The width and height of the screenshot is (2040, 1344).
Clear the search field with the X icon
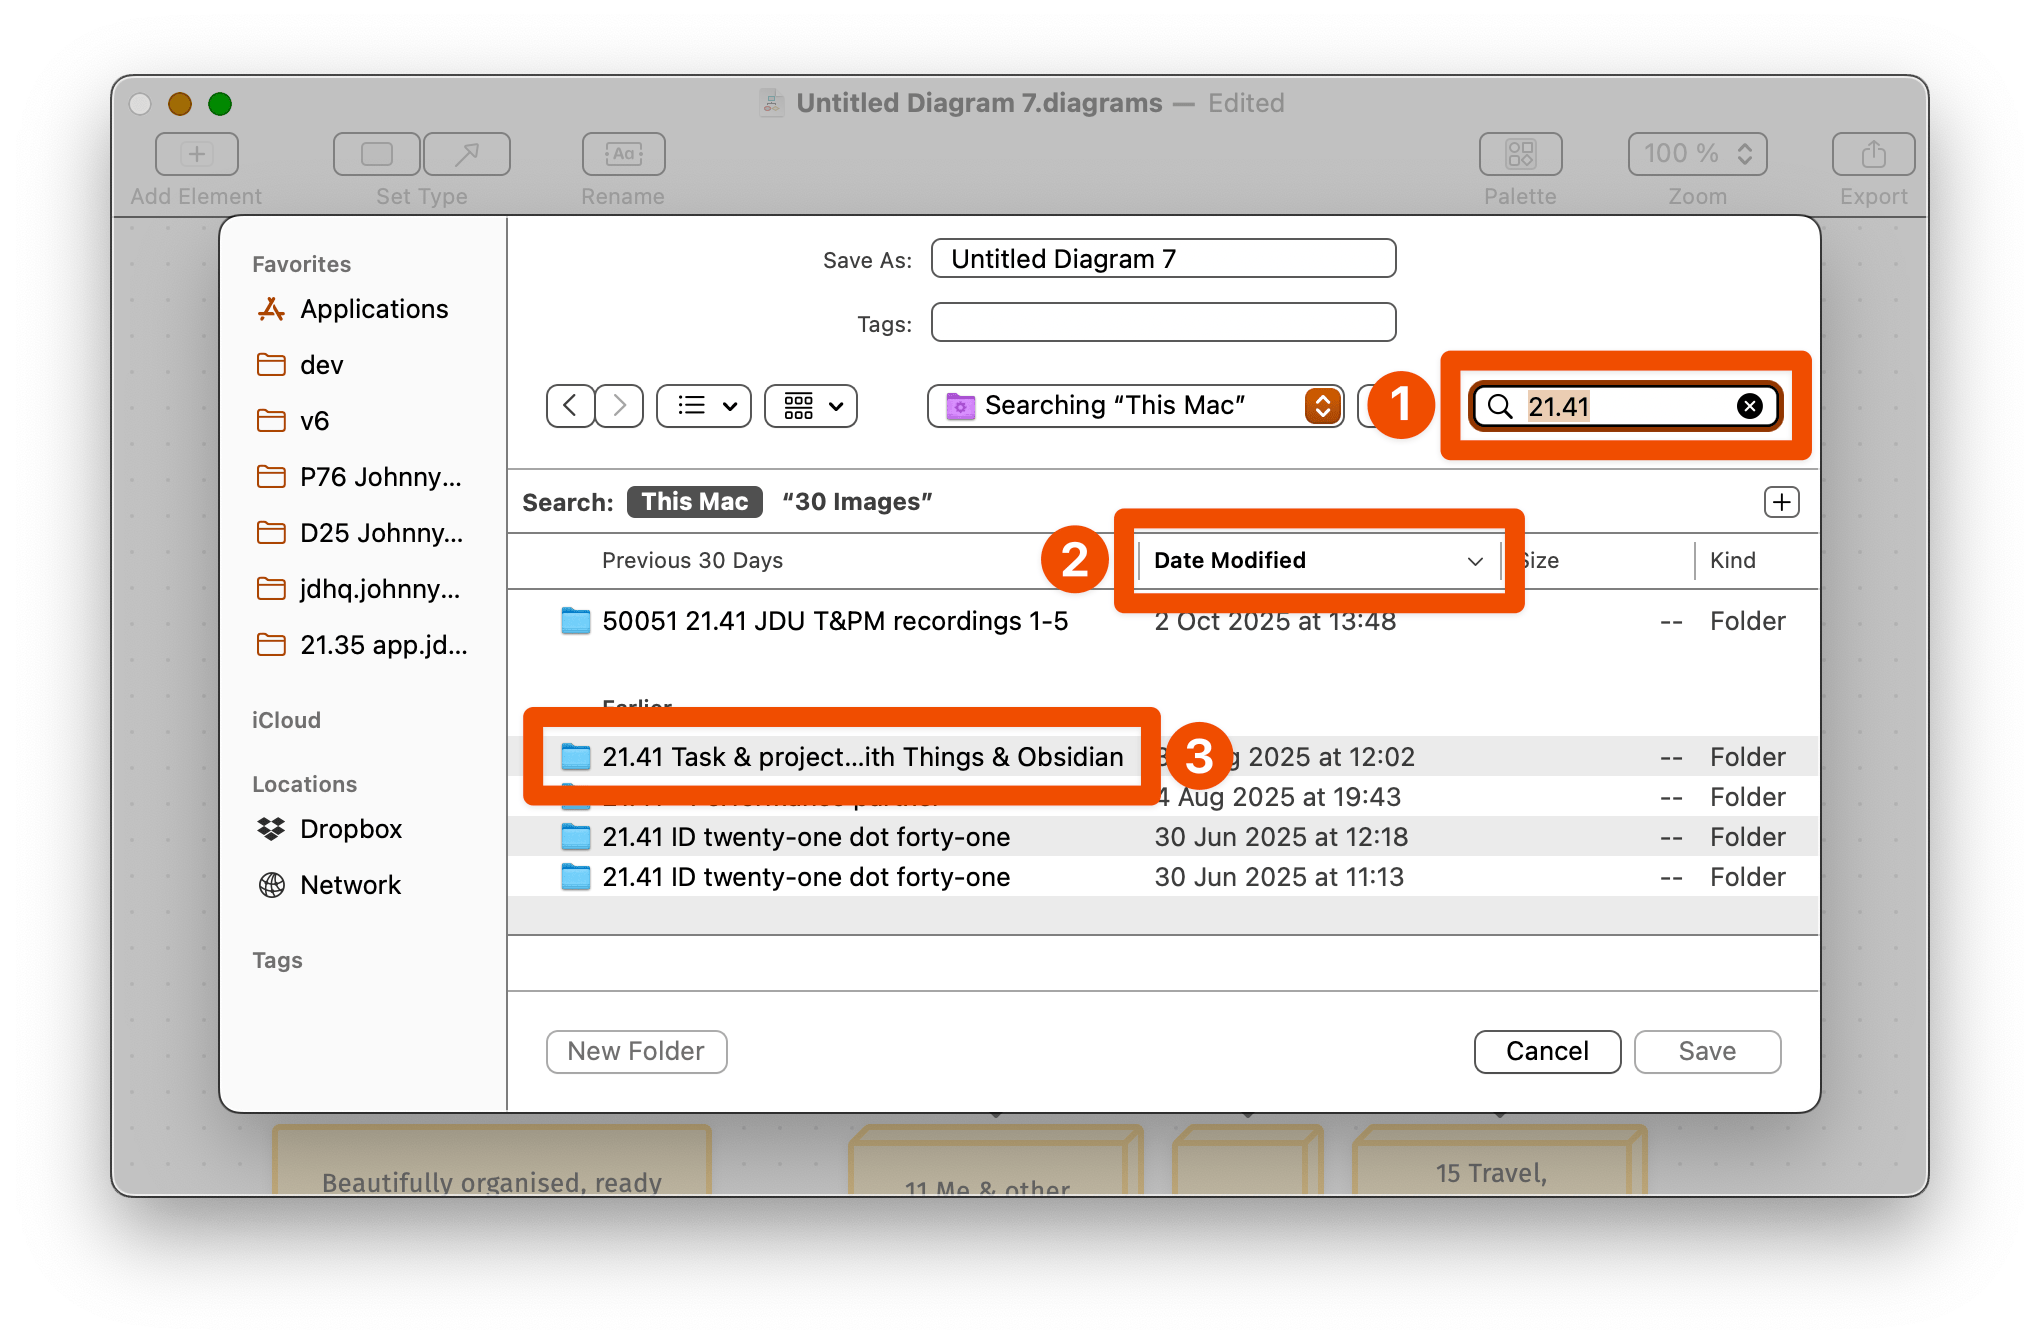tap(1749, 406)
